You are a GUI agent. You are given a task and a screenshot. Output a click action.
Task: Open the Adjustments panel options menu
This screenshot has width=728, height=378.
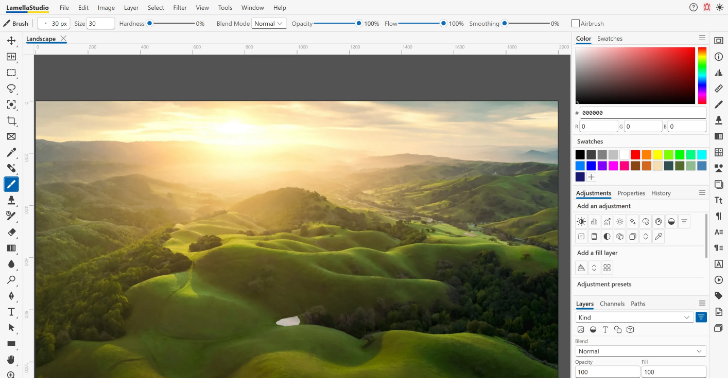(x=702, y=192)
